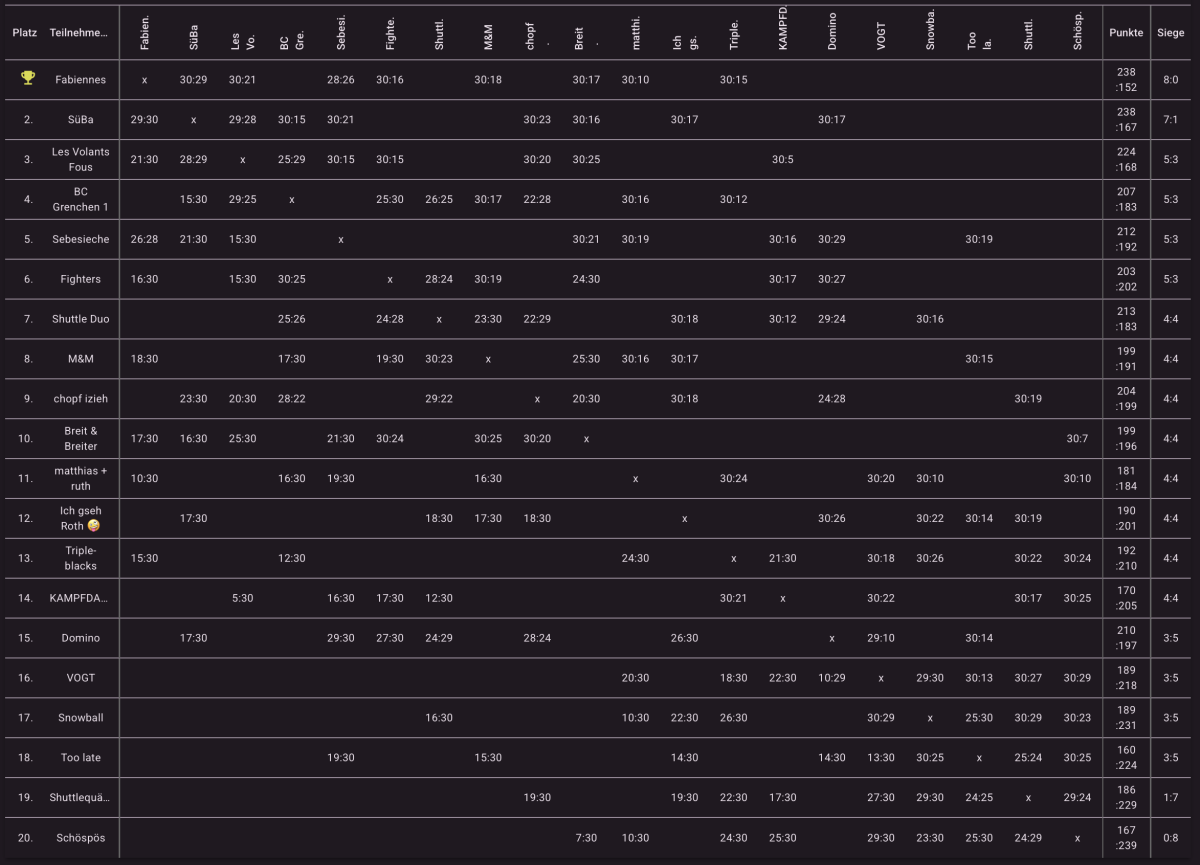Open the Les Volants Fous team name
The width and height of the screenshot is (1200, 865).
pos(80,159)
